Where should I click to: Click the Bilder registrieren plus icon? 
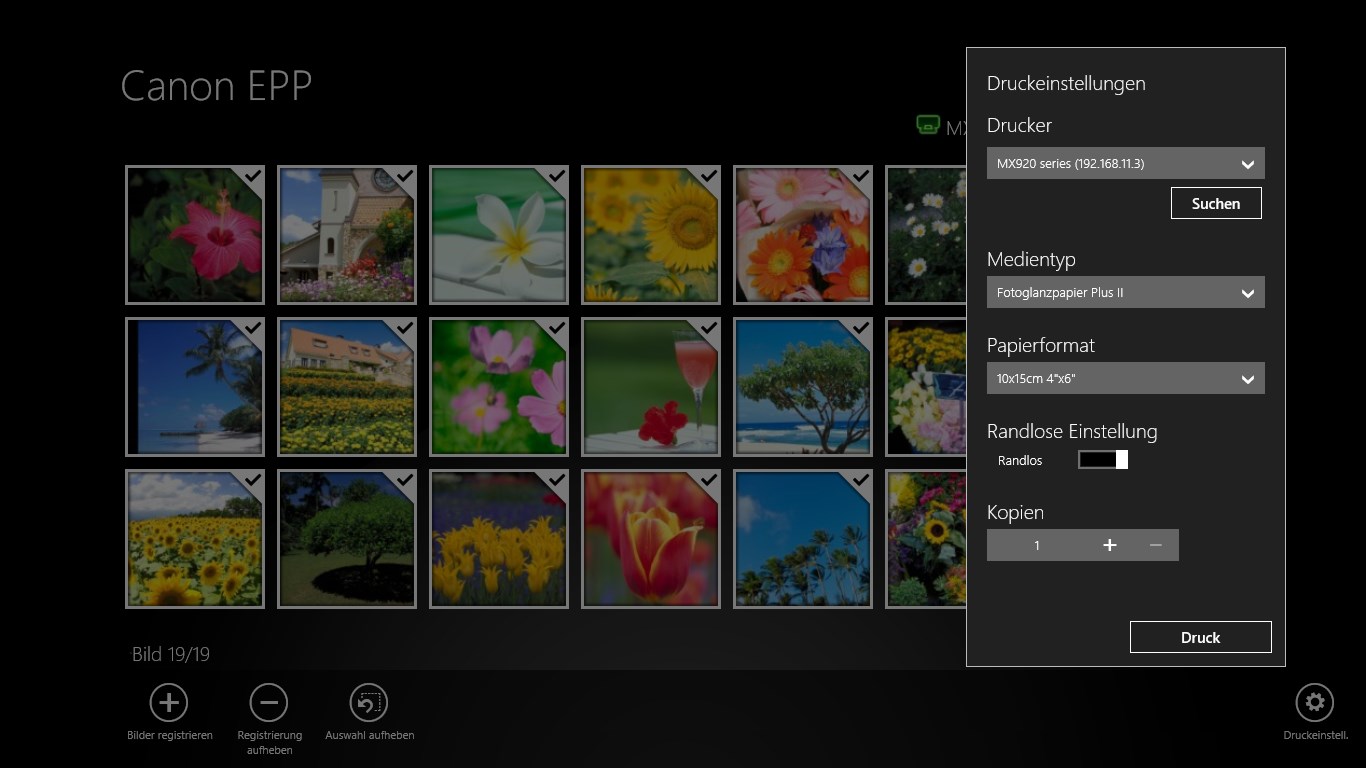(169, 703)
